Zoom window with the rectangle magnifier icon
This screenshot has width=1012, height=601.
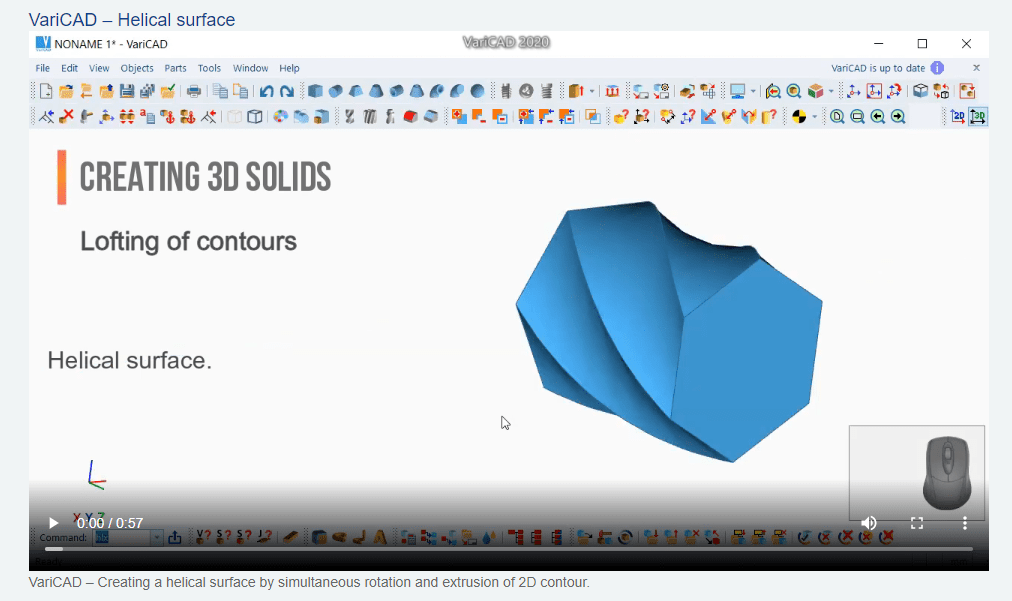[x=857, y=117]
